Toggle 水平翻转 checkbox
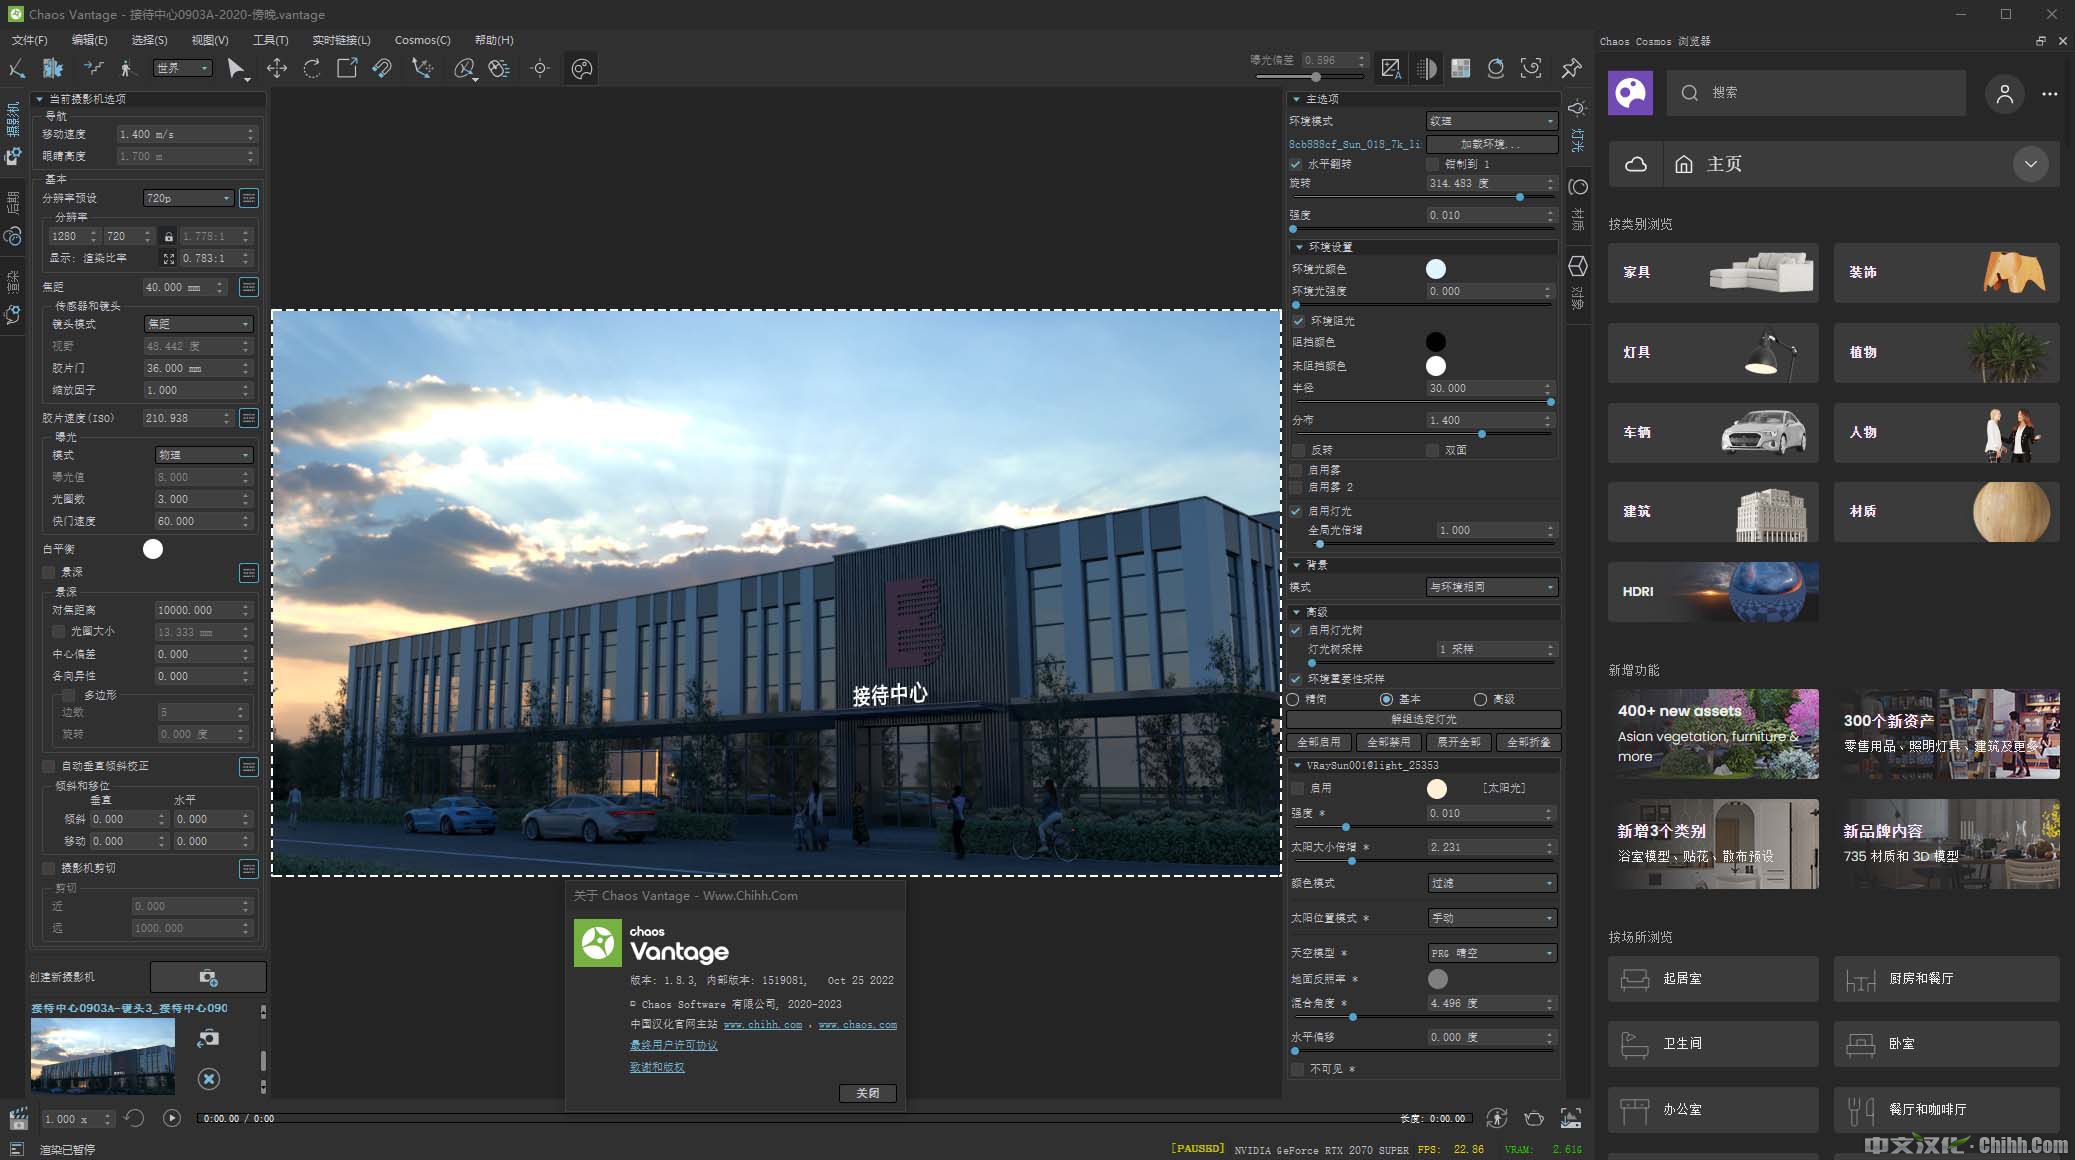2075x1160 pixels. 1296,164
